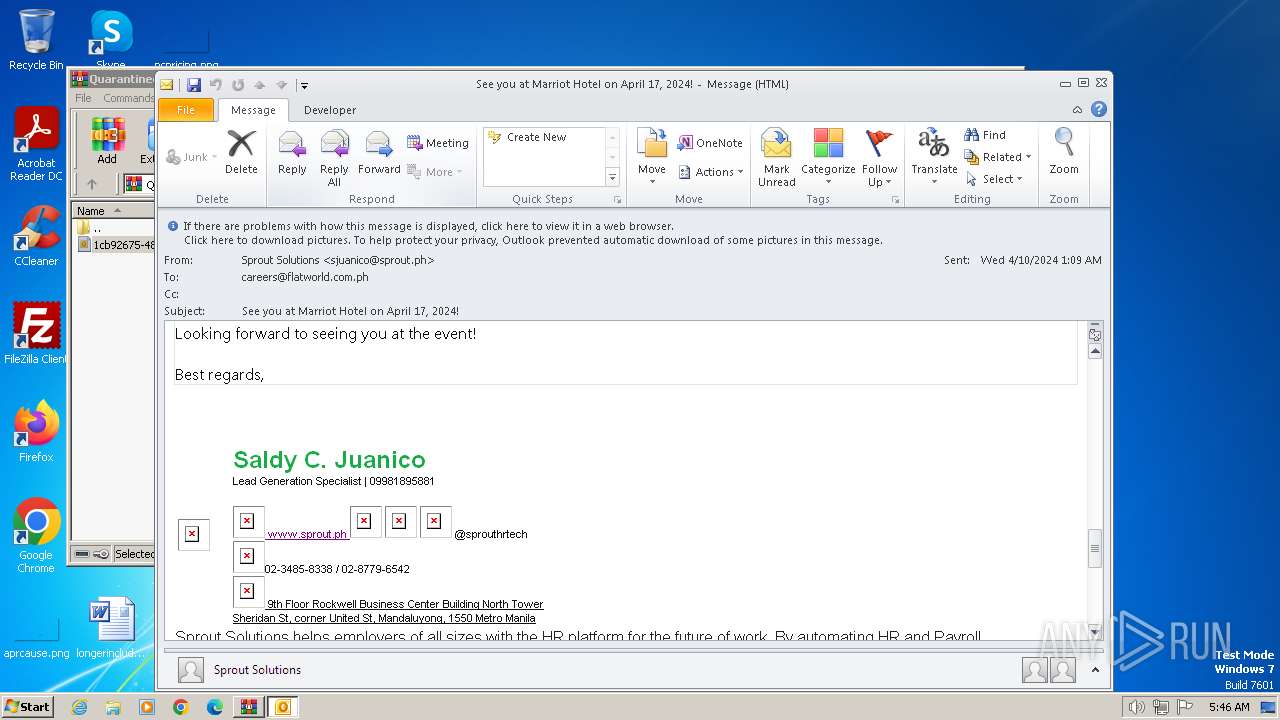Screen dimensions: 1280x720
Task: Click the volume icon in system tray
Action: coord(1136,707)
